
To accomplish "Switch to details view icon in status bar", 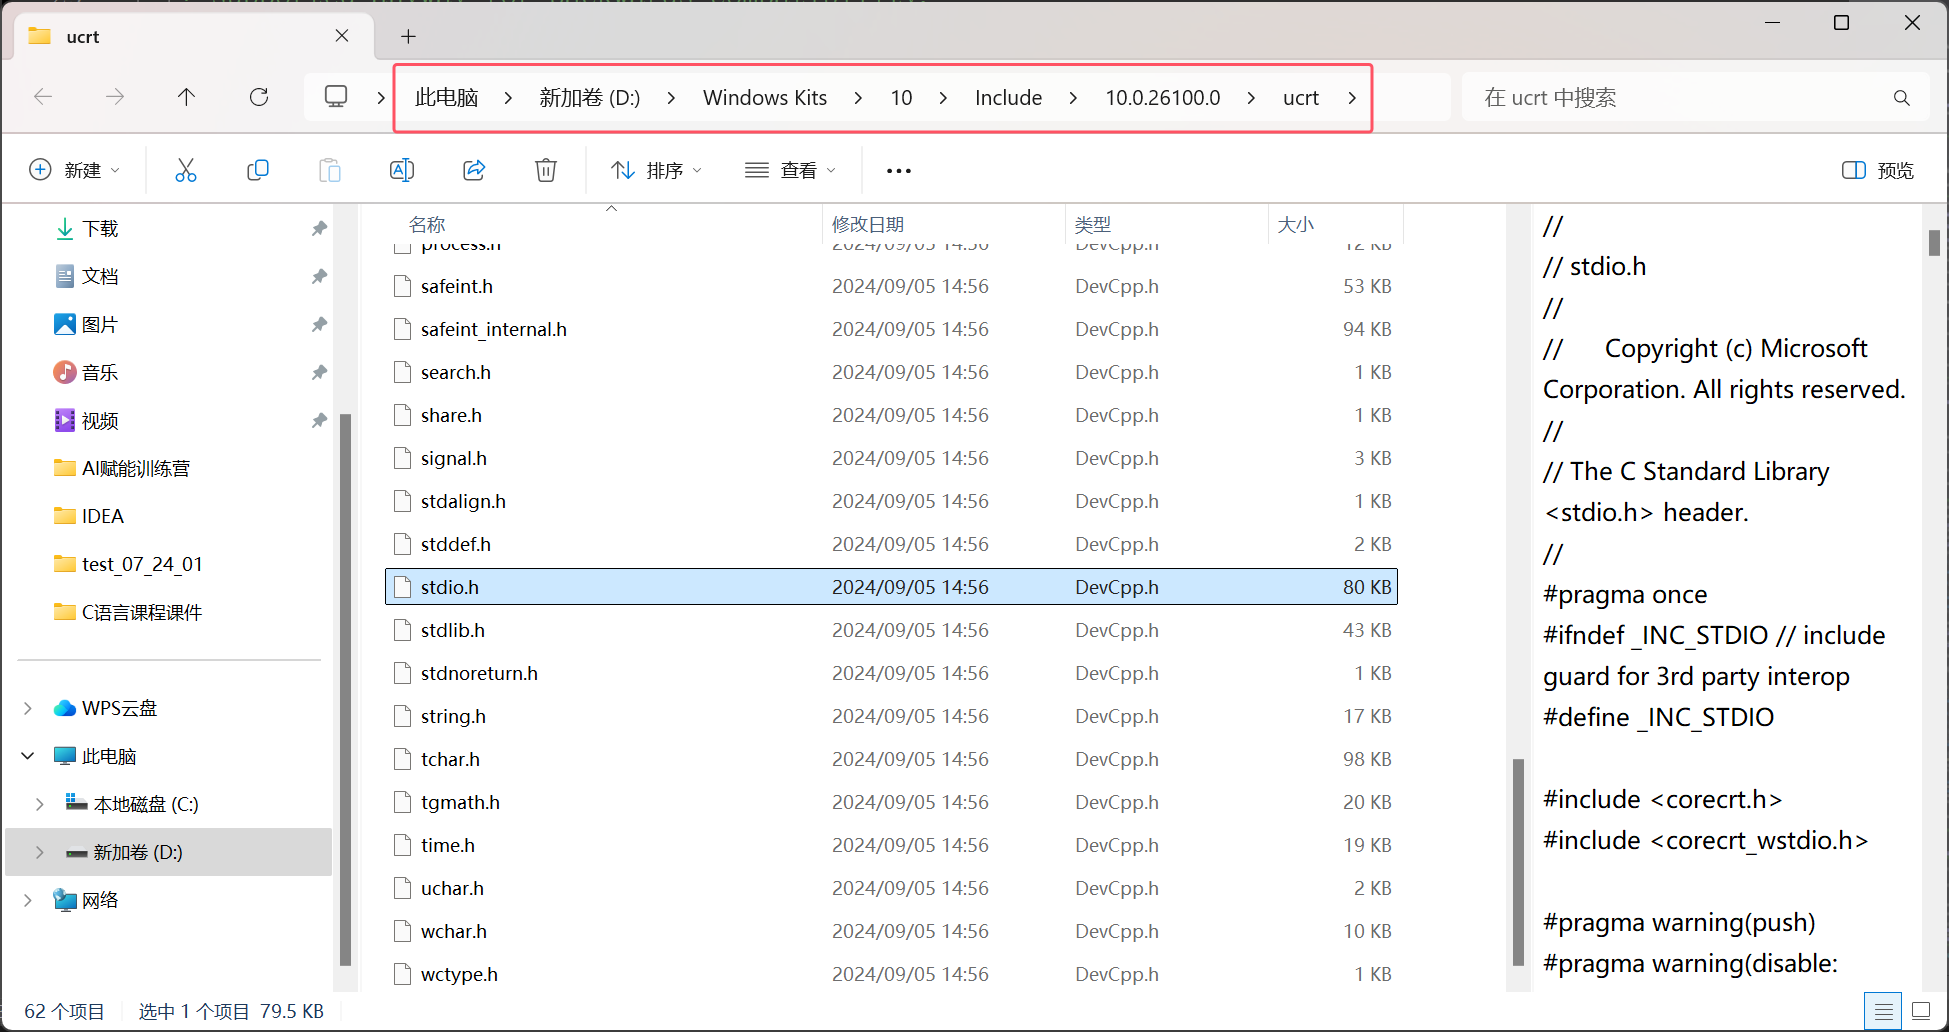I will coord(1883,1011).
